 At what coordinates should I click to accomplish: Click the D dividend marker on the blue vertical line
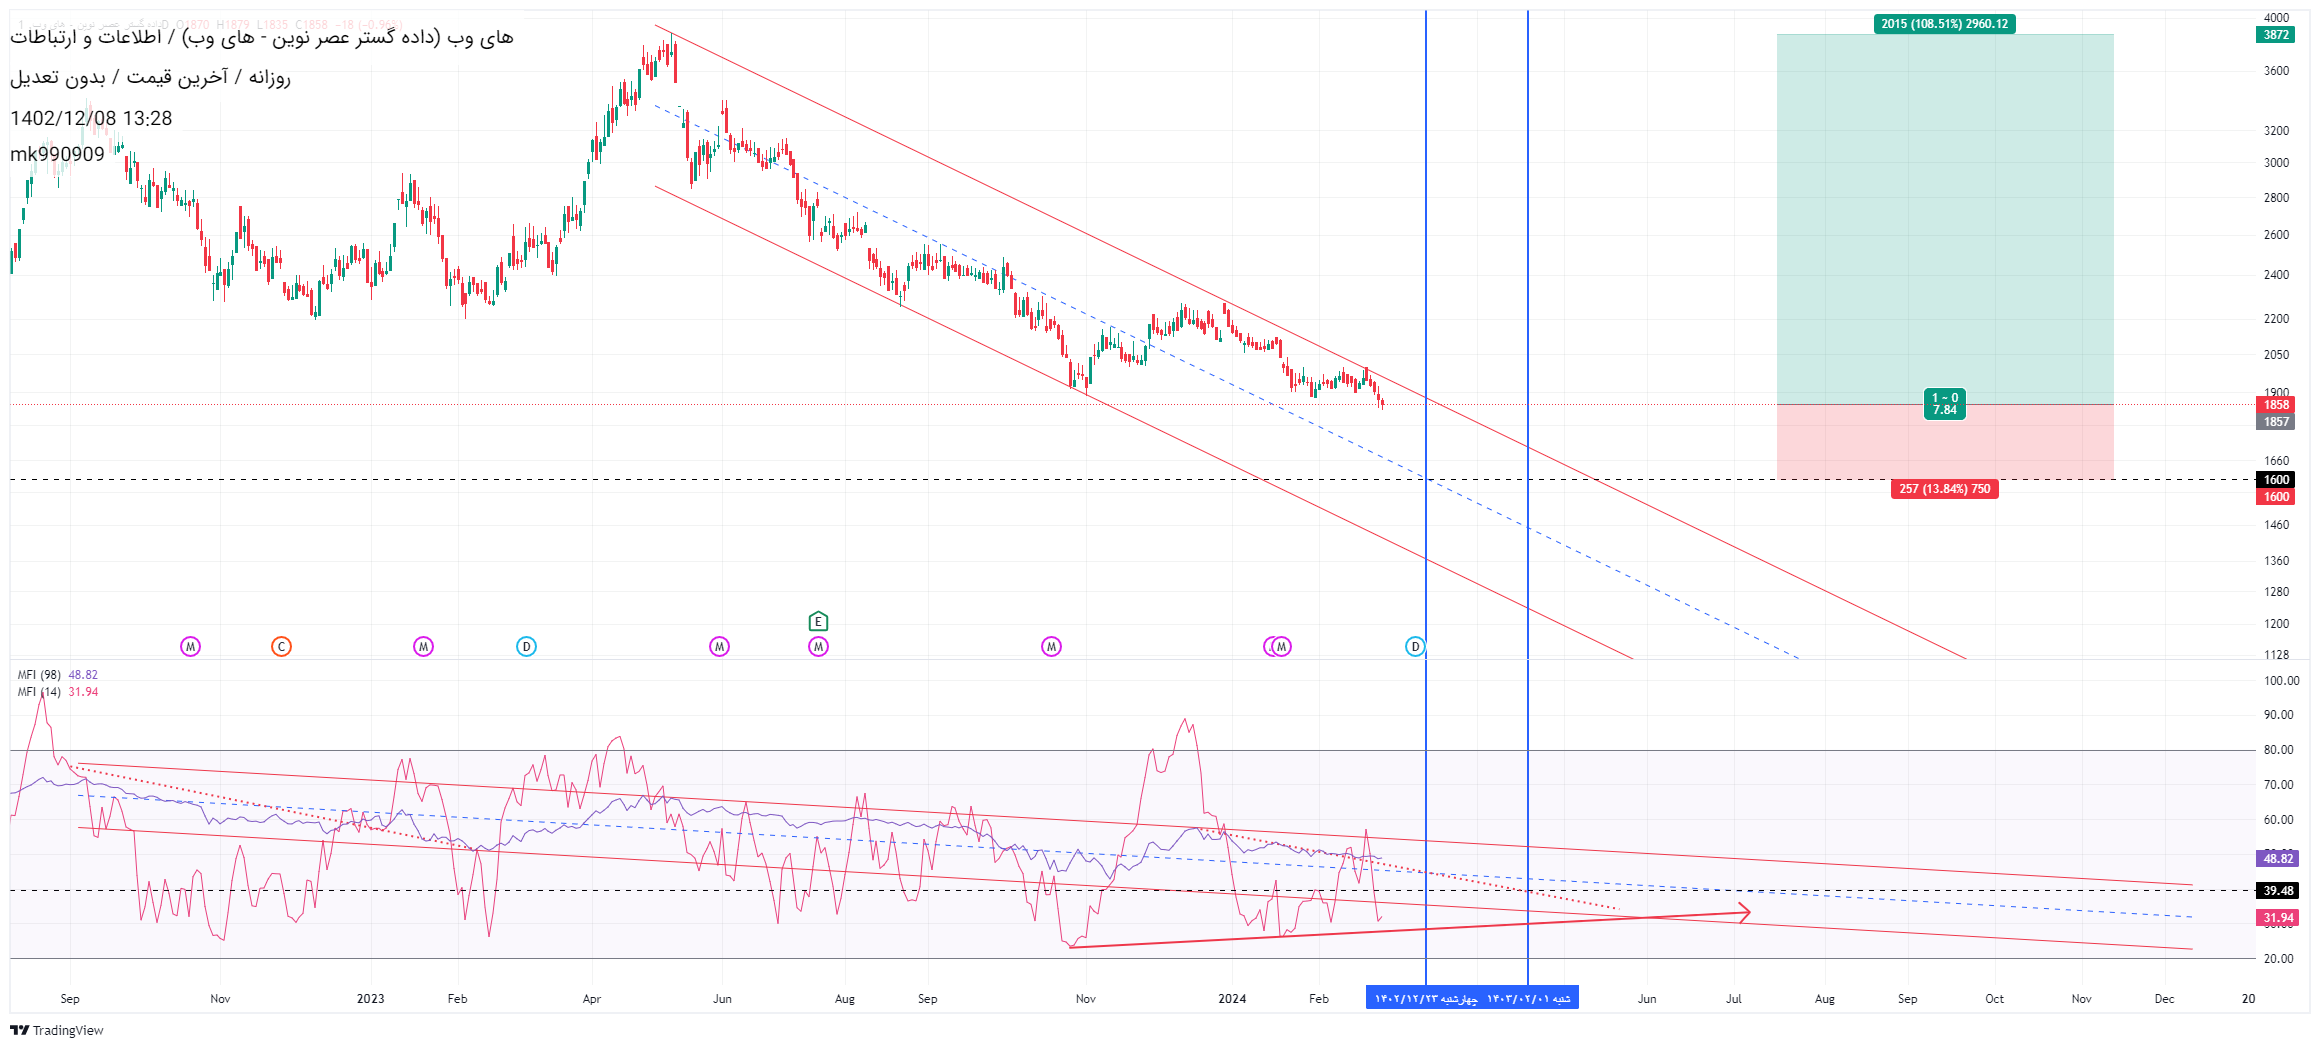click(1415, 647)
